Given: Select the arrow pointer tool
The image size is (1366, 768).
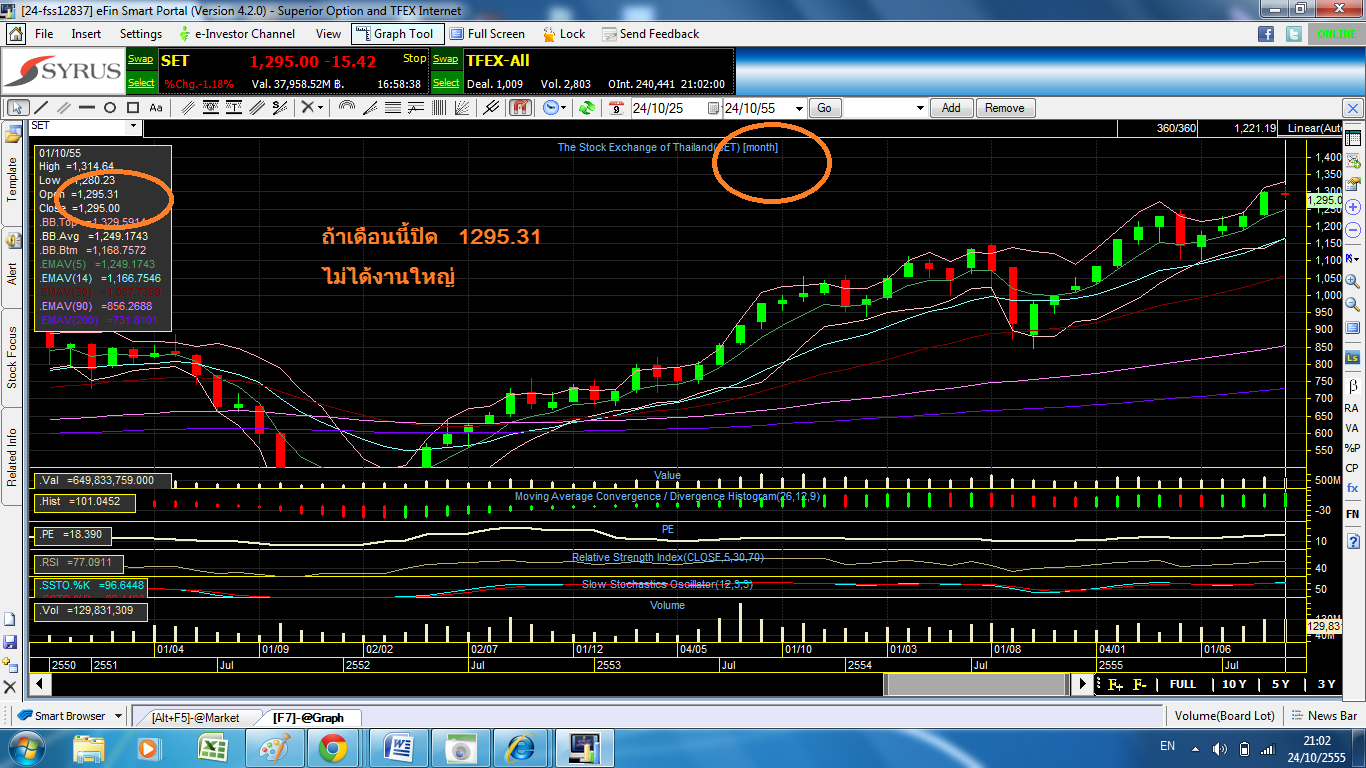Looking at the screenshot, I should point(17,108).
